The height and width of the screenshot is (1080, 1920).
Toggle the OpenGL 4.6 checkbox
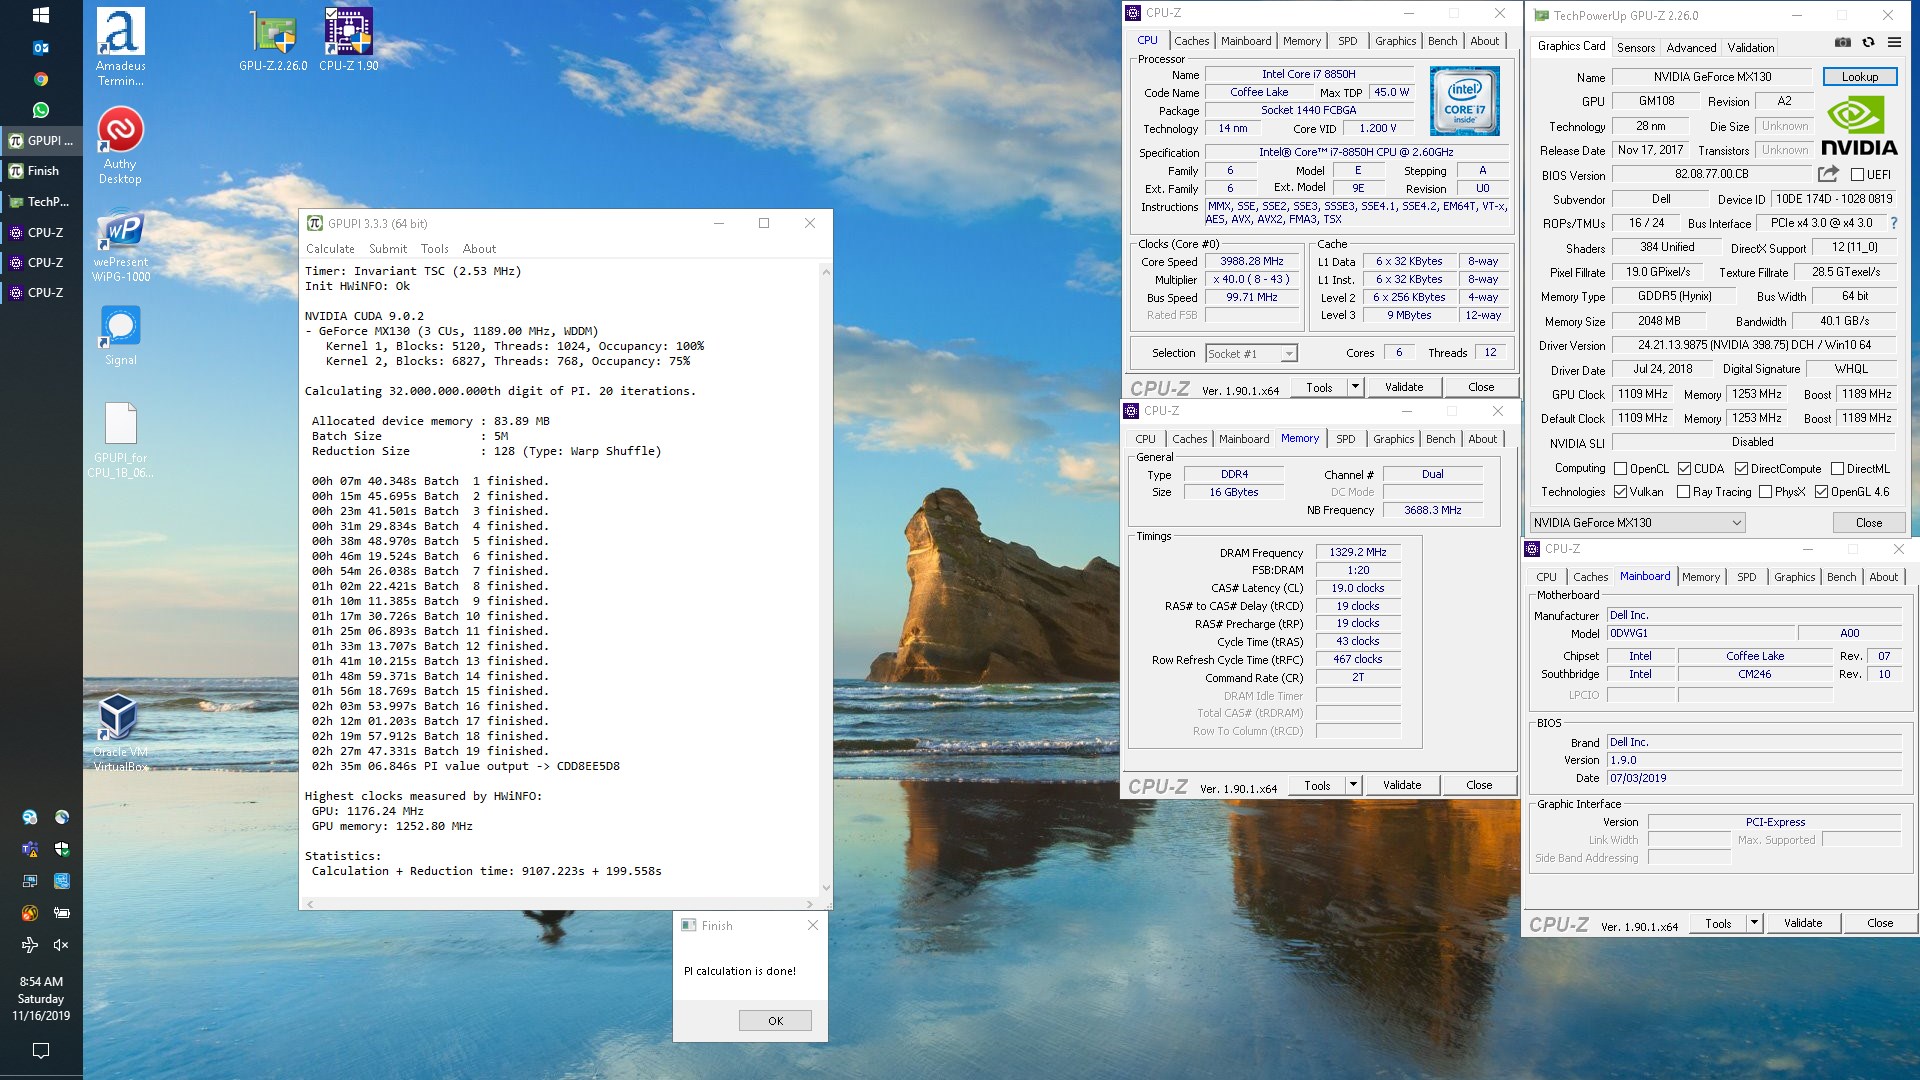(1822, 491)
